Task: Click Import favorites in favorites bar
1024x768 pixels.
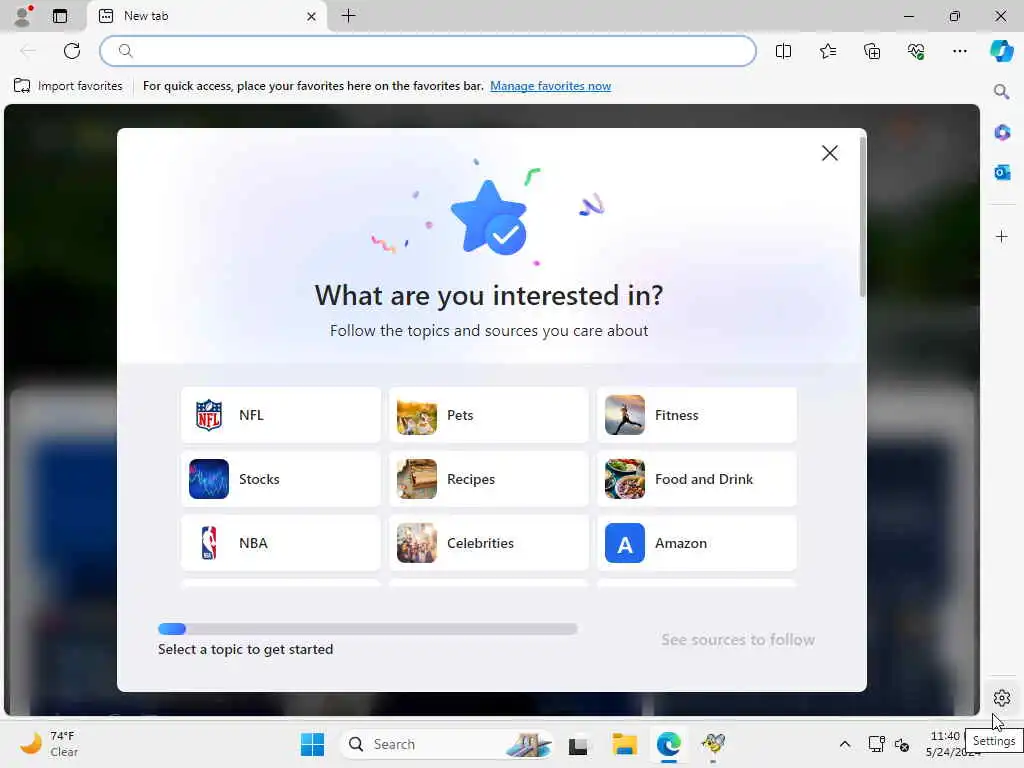Action: pyautogui.click(x=68, y=86)
